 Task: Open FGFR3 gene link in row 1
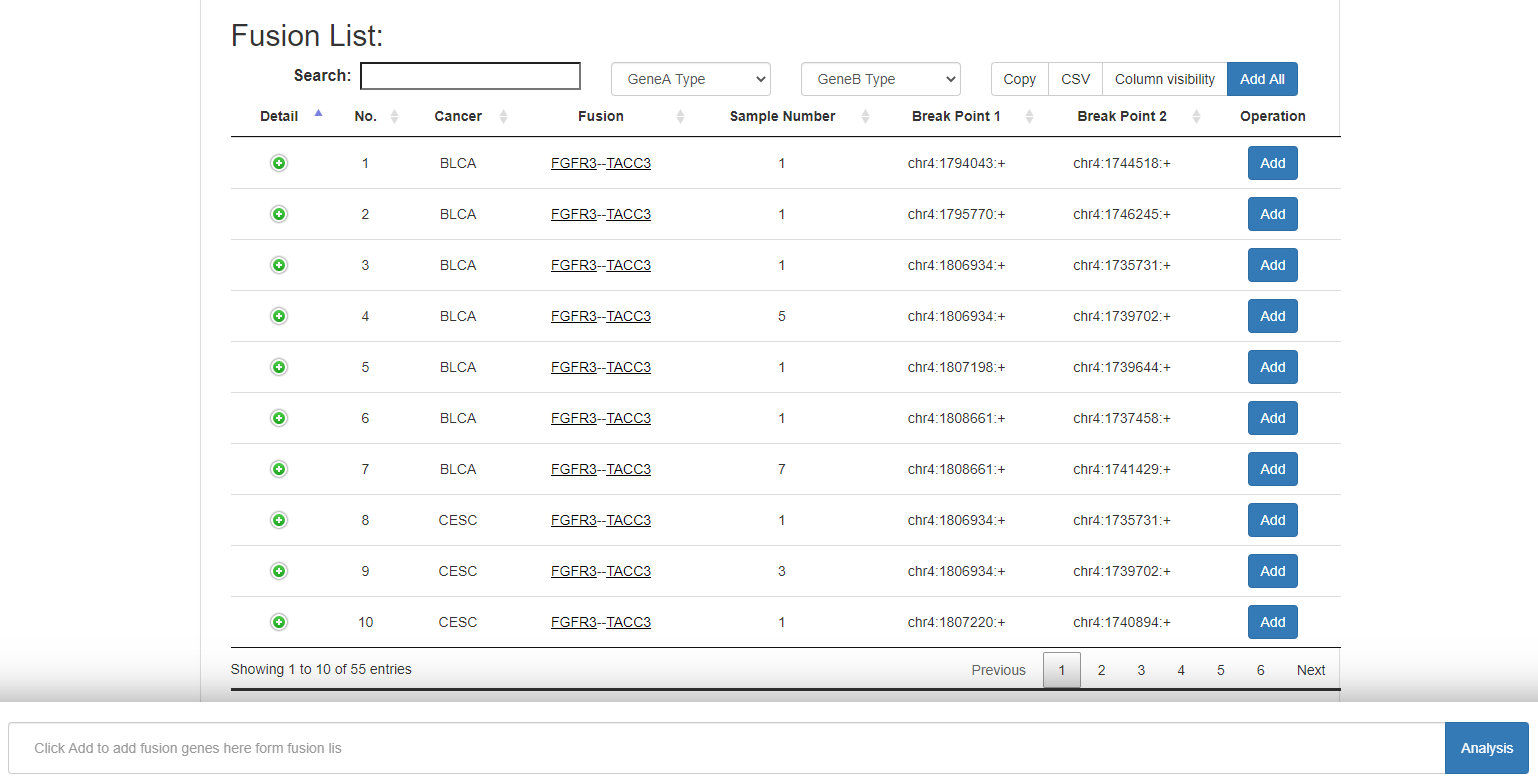pos(573,163)
